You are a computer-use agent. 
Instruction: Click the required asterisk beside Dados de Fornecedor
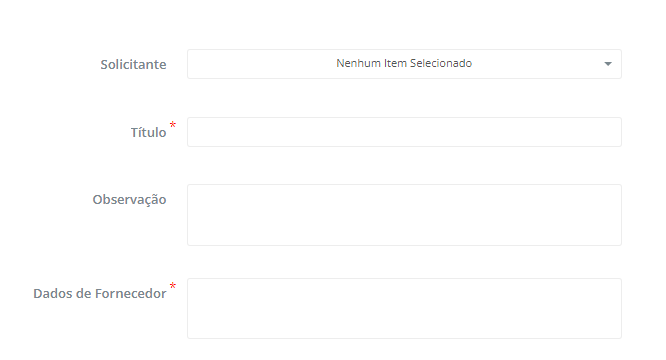(x=173, y=286)
